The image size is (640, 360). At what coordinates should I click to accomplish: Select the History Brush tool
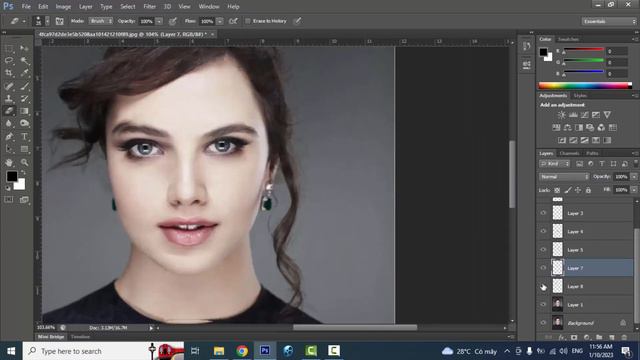click(24, 98)
